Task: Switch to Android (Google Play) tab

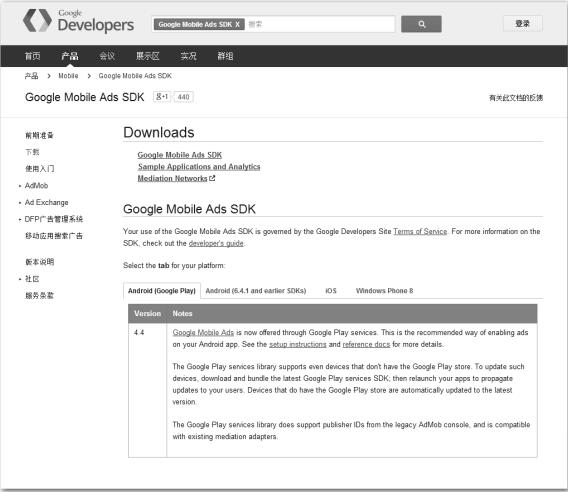Action: 162,291
